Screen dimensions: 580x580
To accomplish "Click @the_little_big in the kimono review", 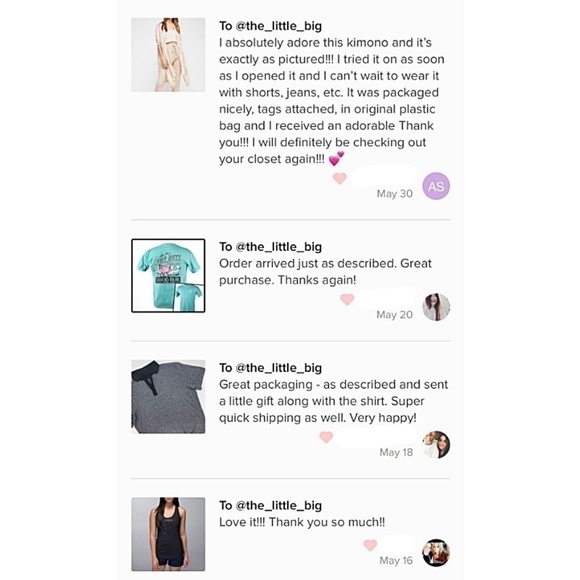I will pos(279,26).
